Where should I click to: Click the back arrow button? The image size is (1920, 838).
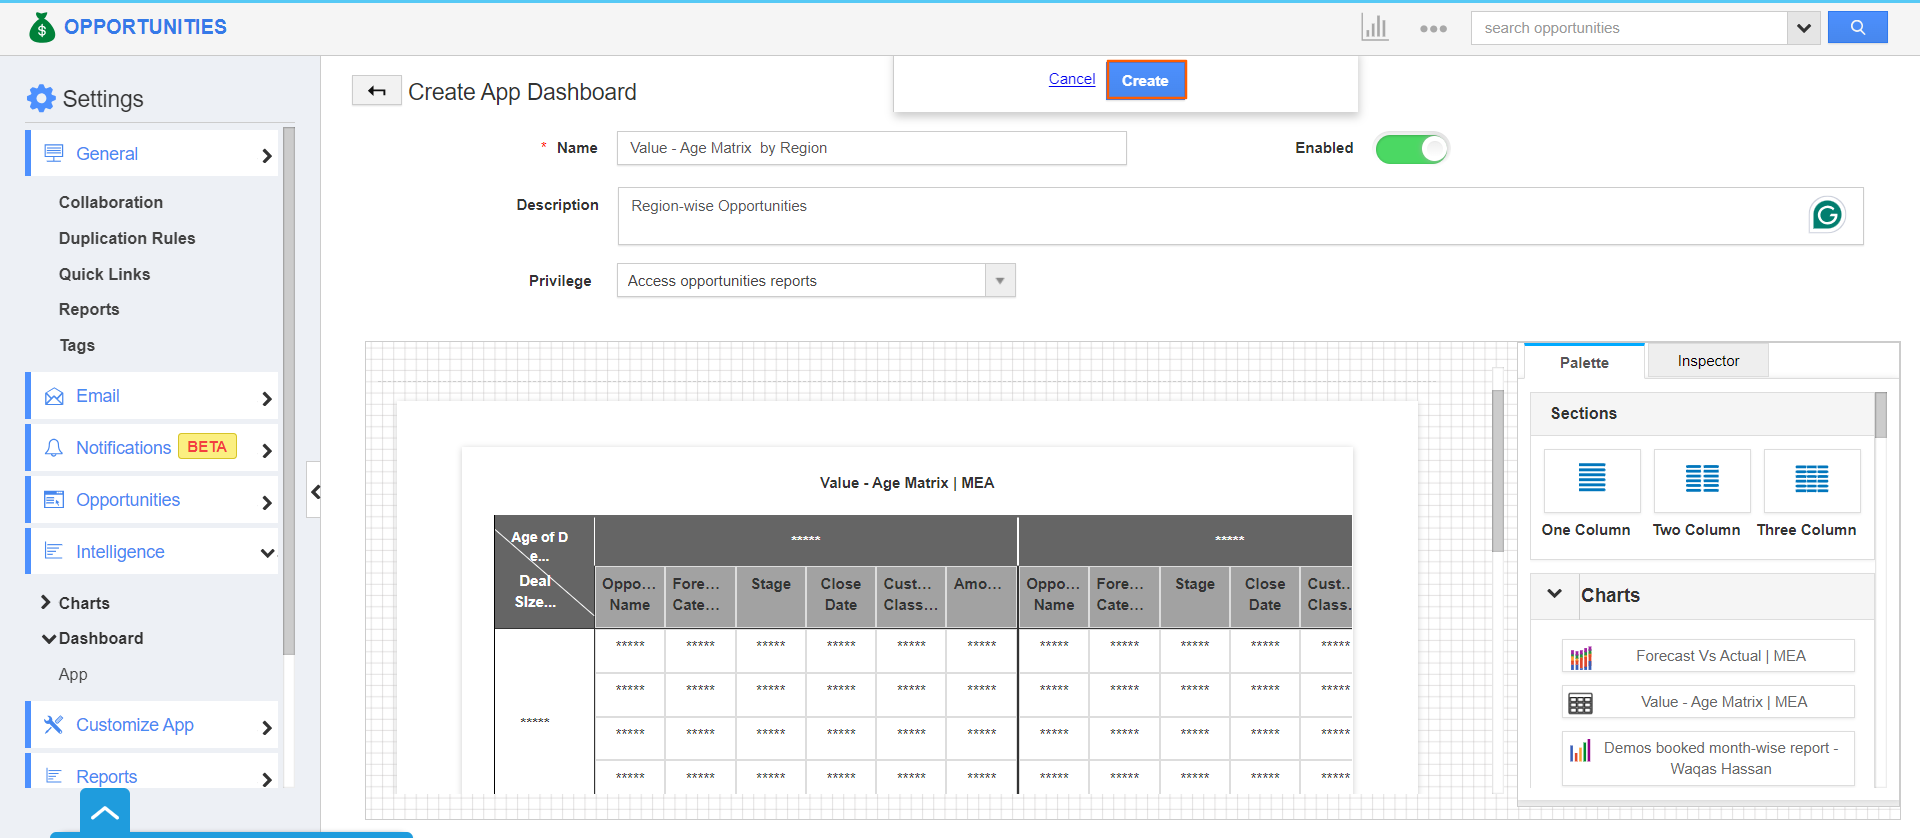coord(377,91)
